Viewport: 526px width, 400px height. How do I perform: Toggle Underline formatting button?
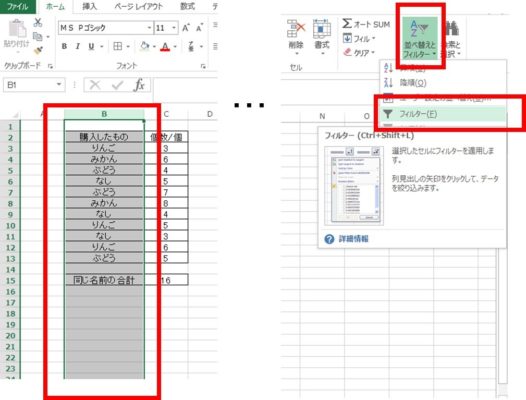(91, 46)
